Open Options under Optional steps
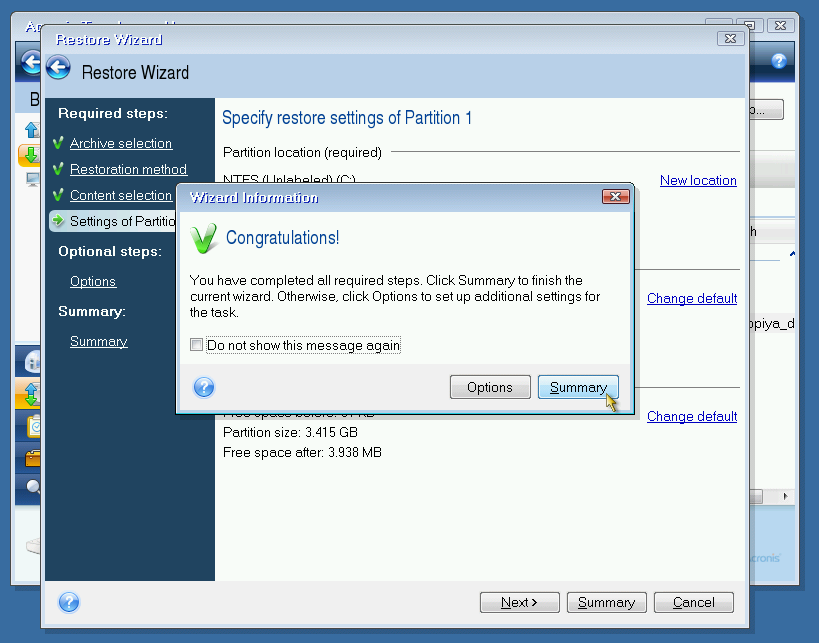Screen dimensions: 819x643 [93, 281]
